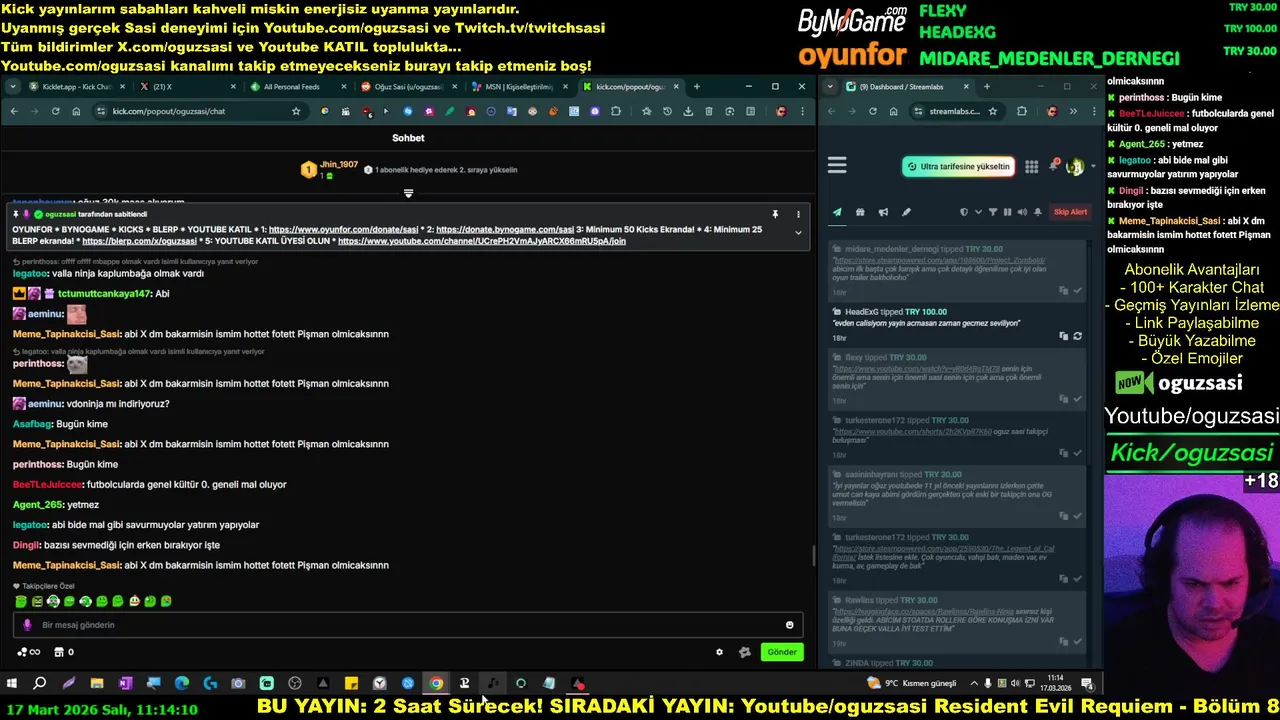Click the Bir mesaj gönderin message field
The height and width of the screenshot is (720, 1280).
coord(408,625)
